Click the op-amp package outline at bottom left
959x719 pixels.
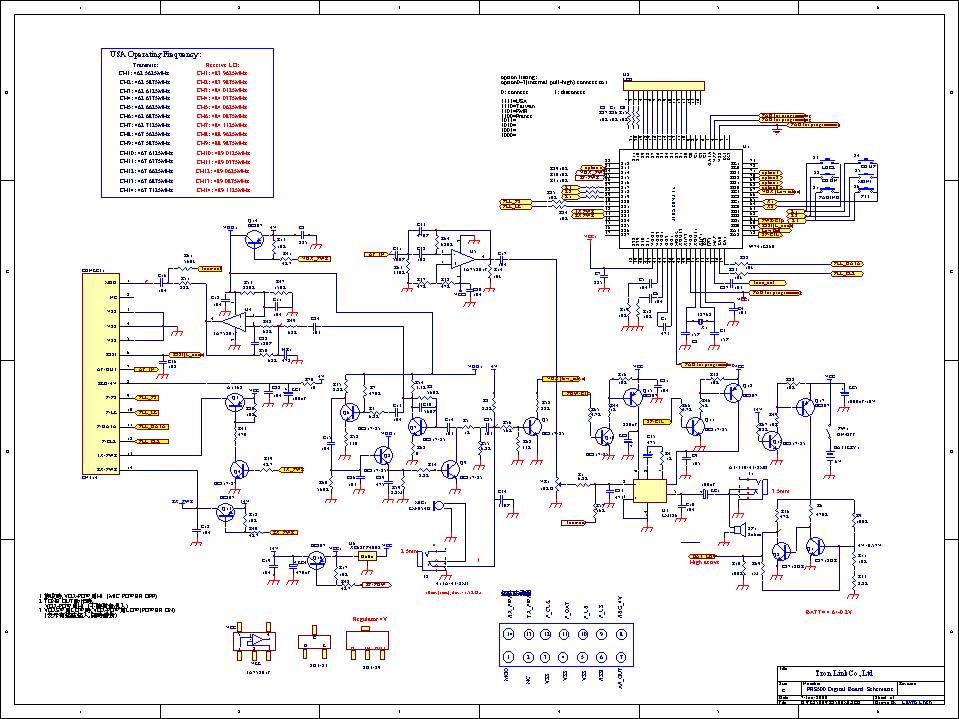257,640
